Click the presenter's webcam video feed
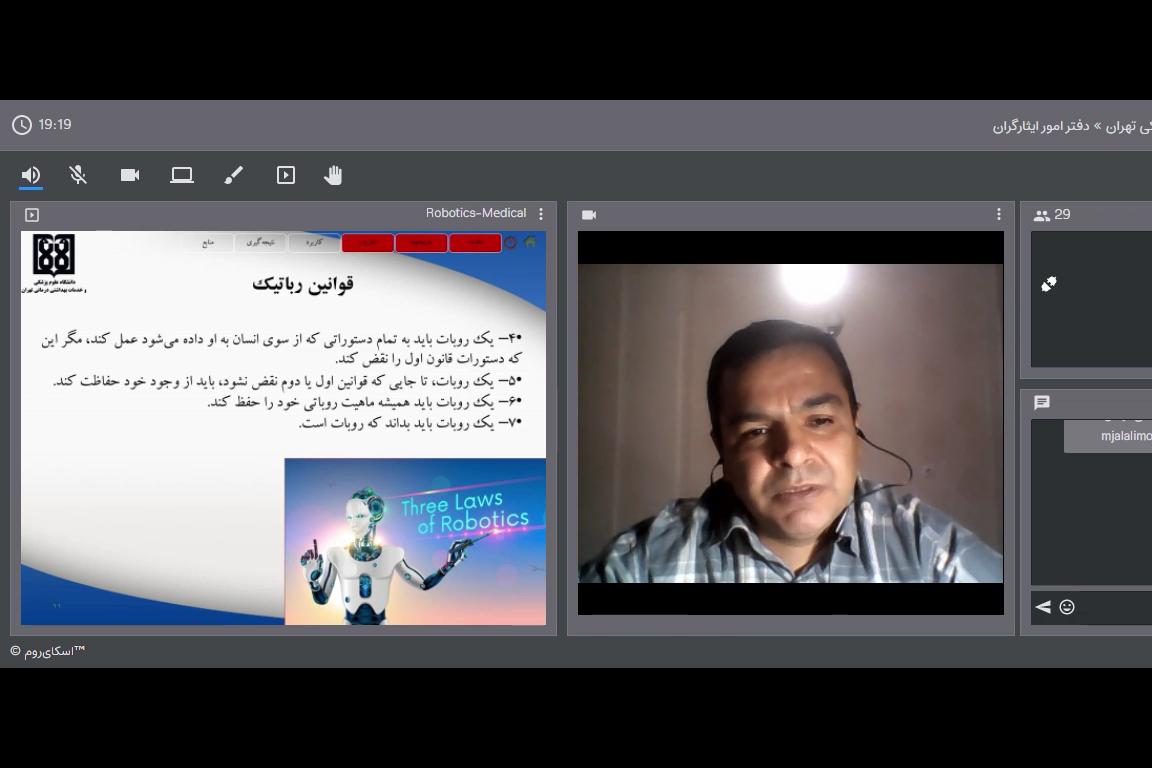 [x=790, y=423]
